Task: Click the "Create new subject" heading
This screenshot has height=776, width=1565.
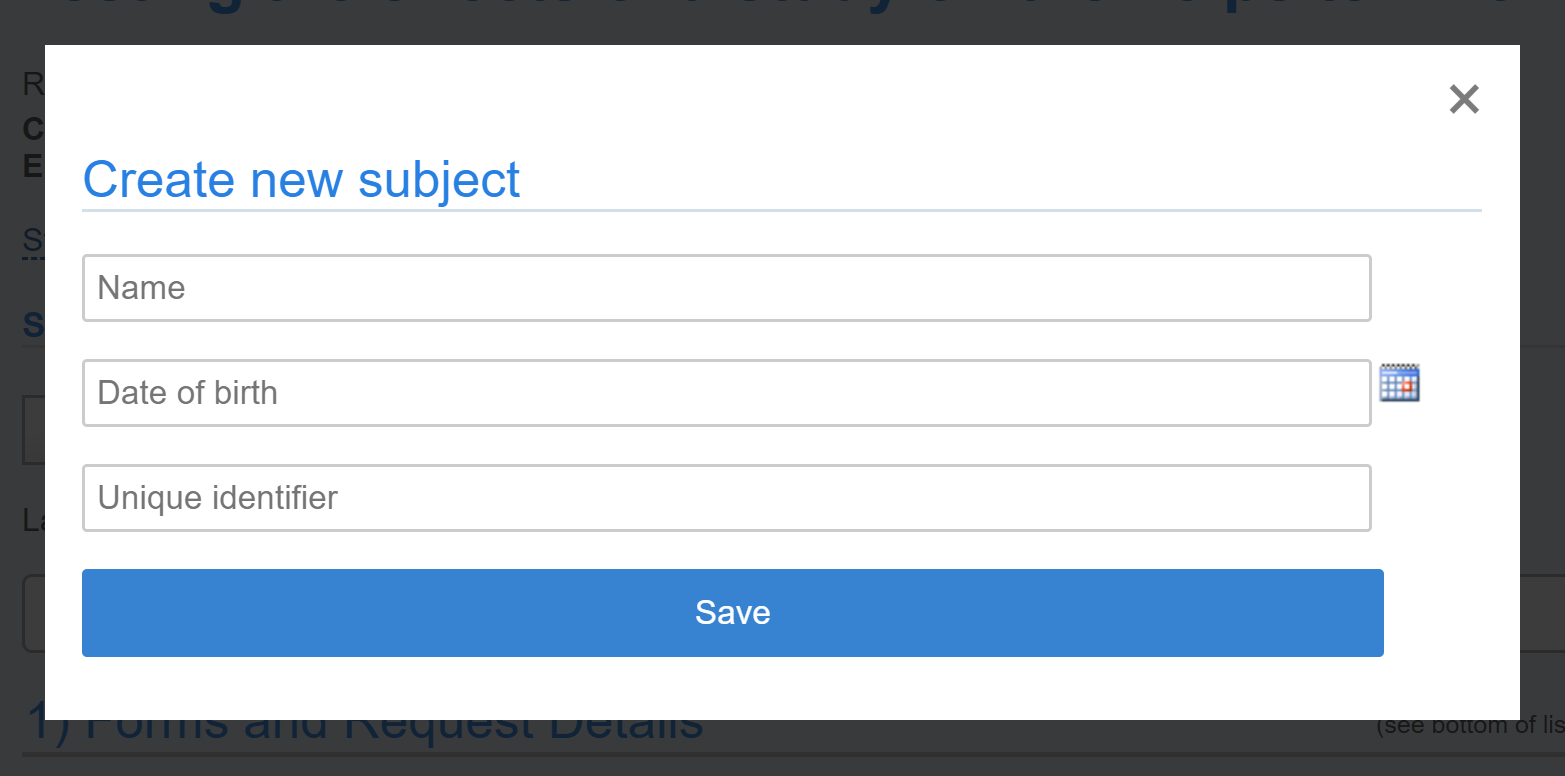Action: pos(301,180)
